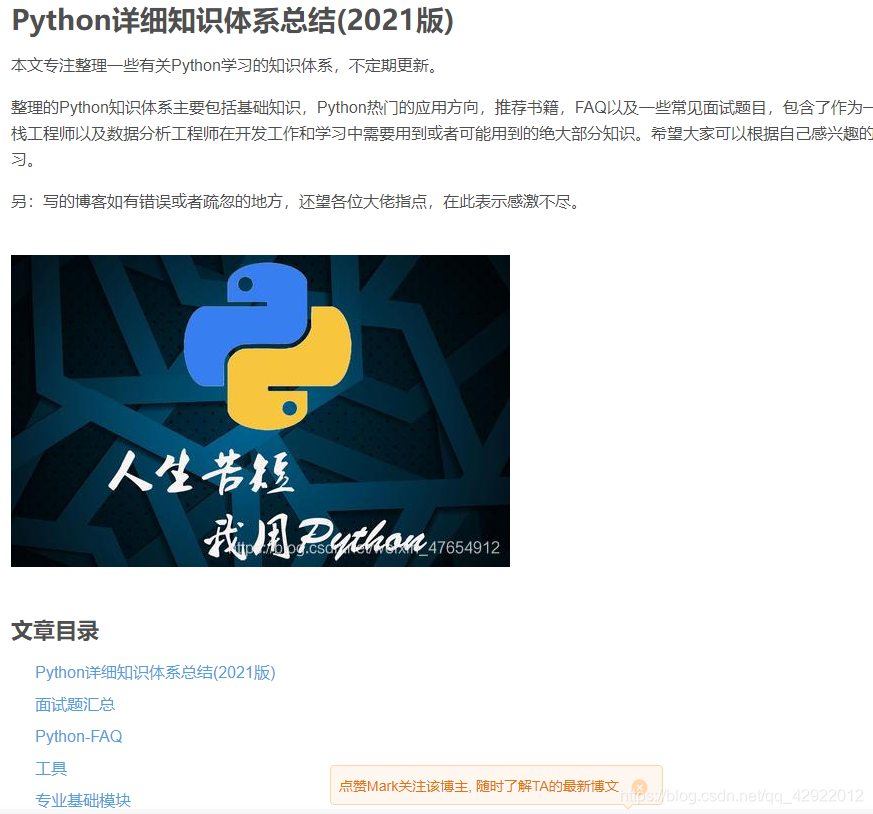Click the Python logo banner image

click(x=261, y=411)
